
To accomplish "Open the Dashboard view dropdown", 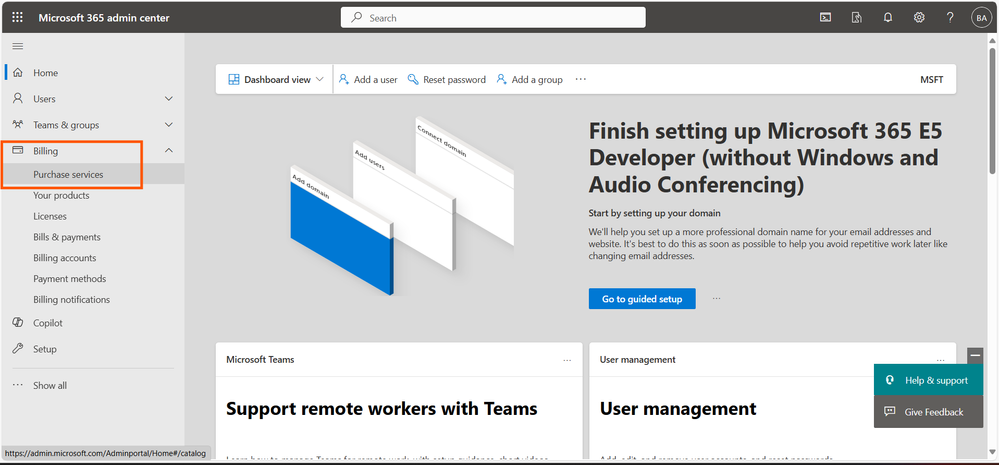I will [274, 79].
